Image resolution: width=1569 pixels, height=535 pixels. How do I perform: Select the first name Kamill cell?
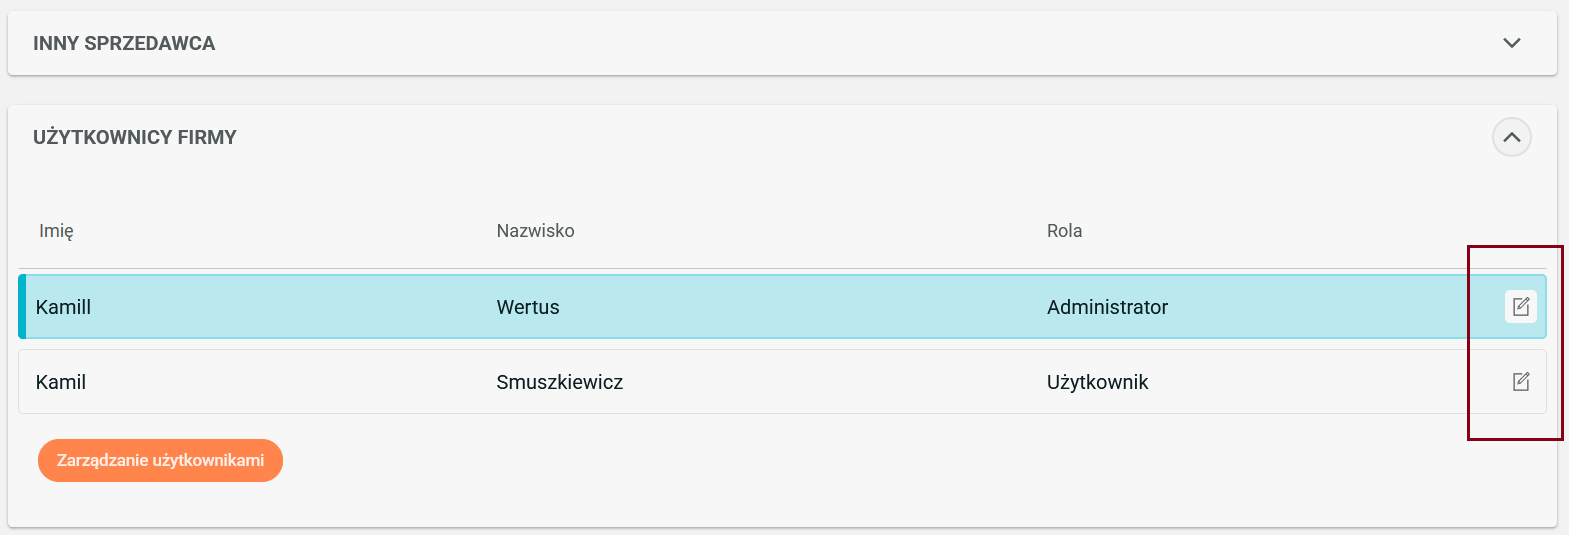pyautogui.click(x=63, y=307)
